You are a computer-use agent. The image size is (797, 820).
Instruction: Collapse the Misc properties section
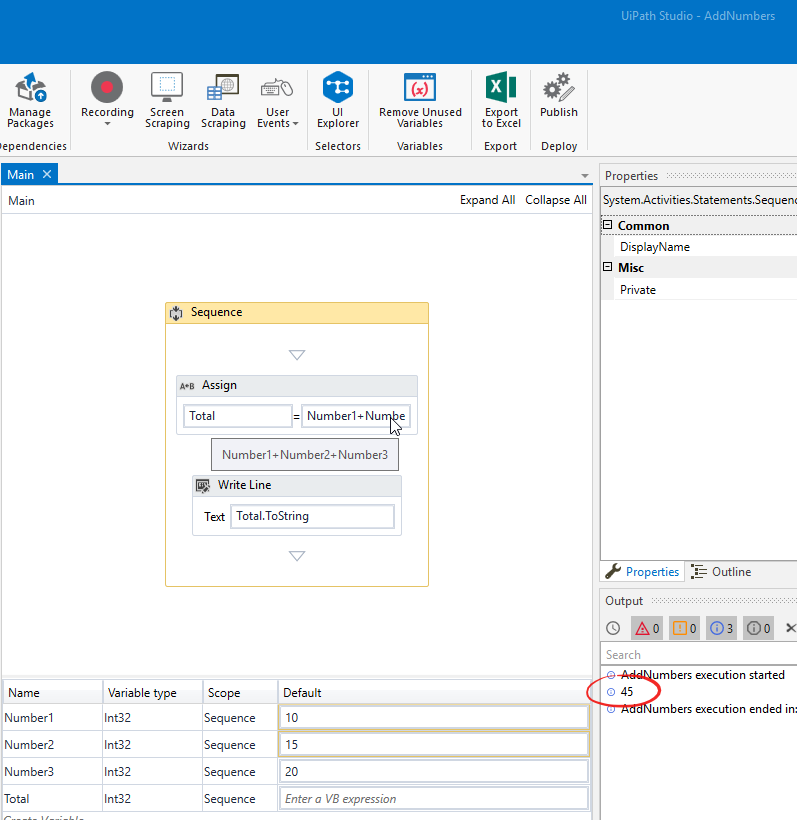pos(608,268)
